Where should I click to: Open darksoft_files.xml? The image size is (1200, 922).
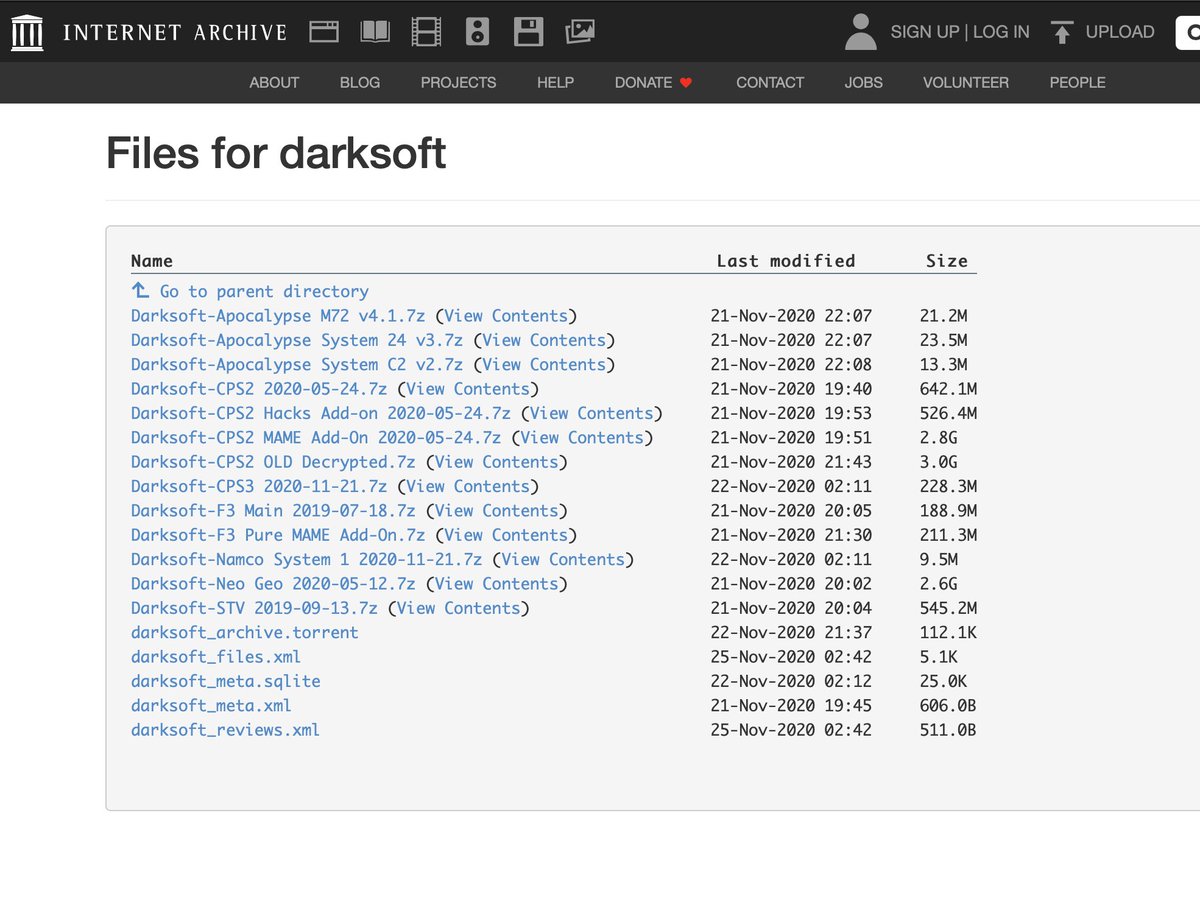click(x=216, y=657)
